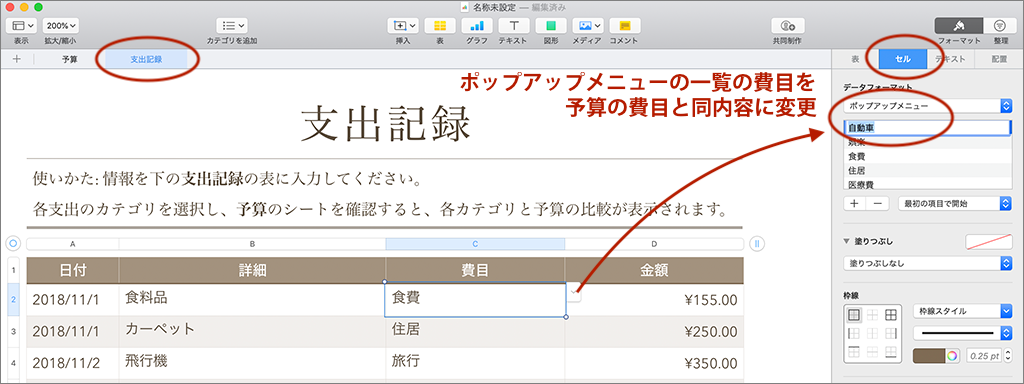This screenshot has height=384, width=1024.
Task: Select top edge border option
Action: 854,352
